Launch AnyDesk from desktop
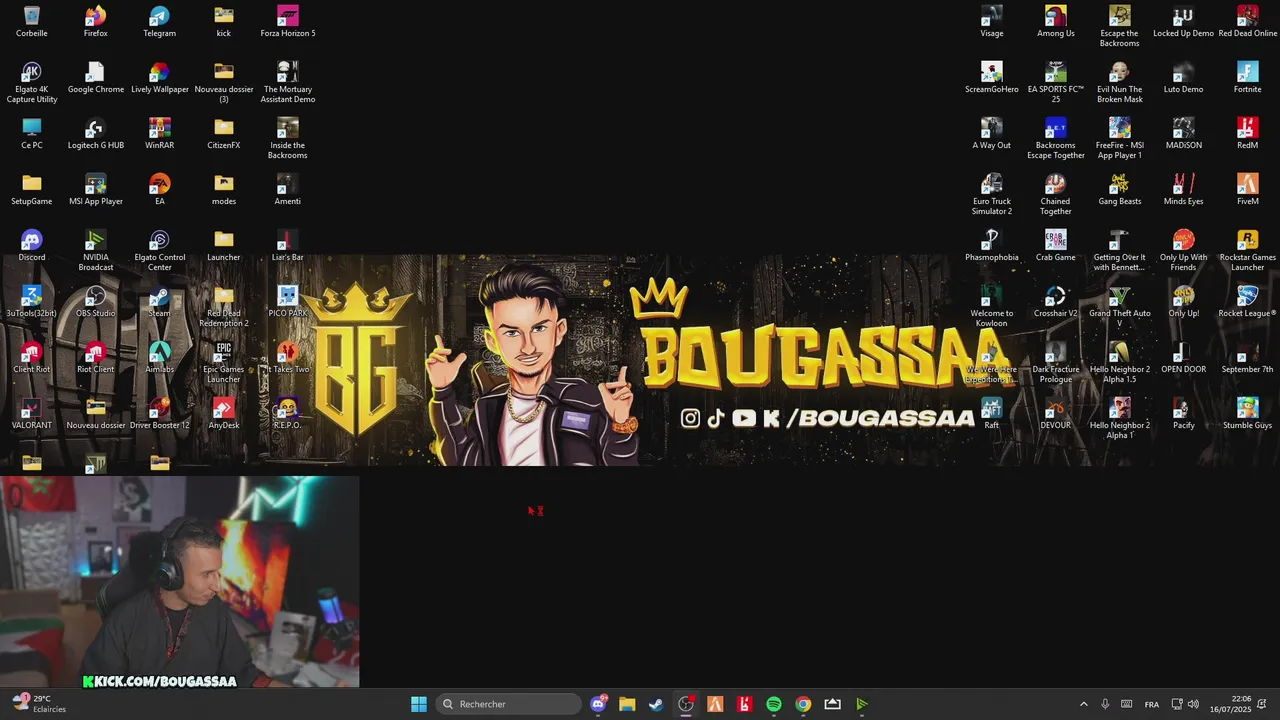The height and width of the screenshot is (720, 1280). (x=224, y=414)
